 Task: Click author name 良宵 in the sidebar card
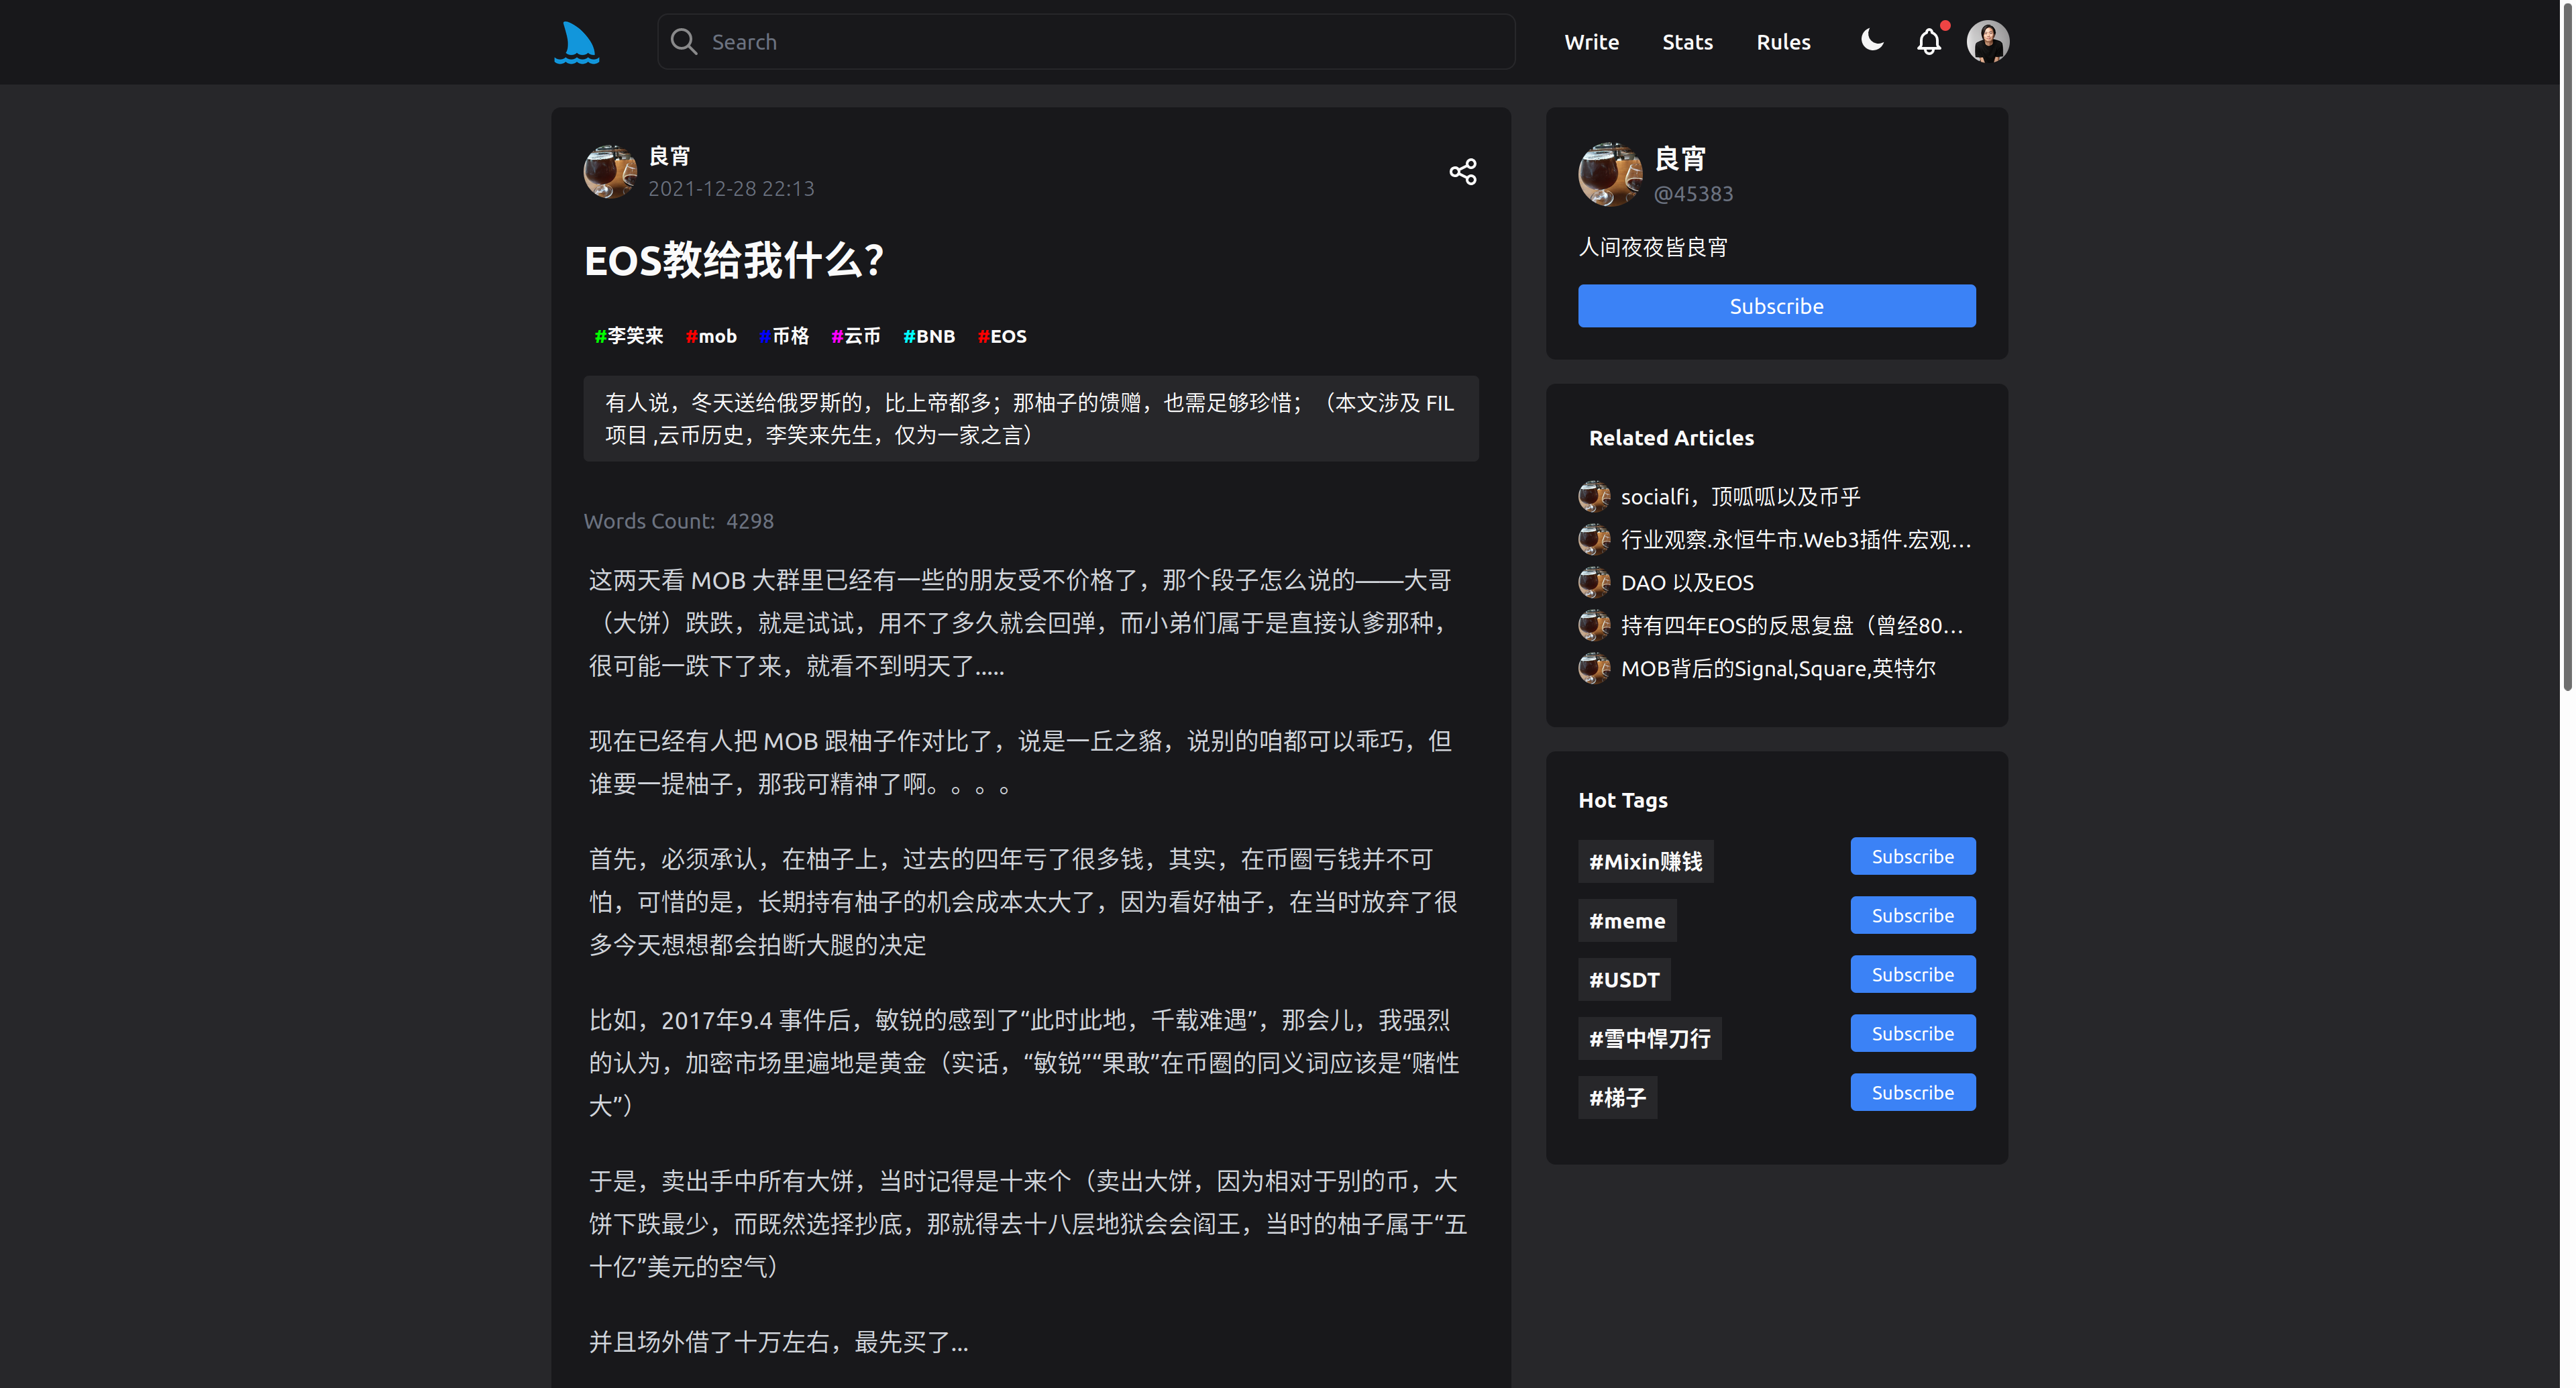(x=1679, y=159)
